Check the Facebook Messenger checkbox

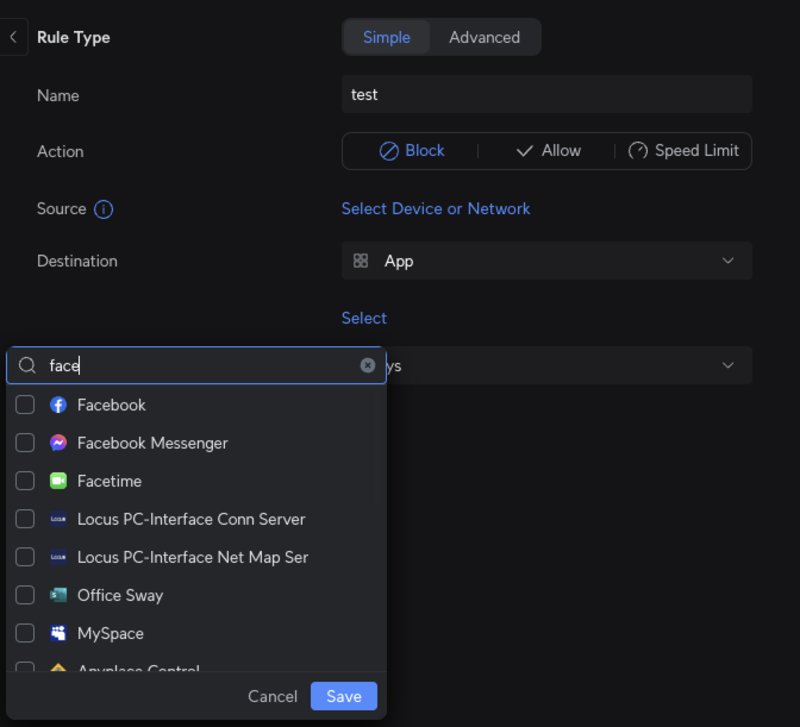coord(25,443)
